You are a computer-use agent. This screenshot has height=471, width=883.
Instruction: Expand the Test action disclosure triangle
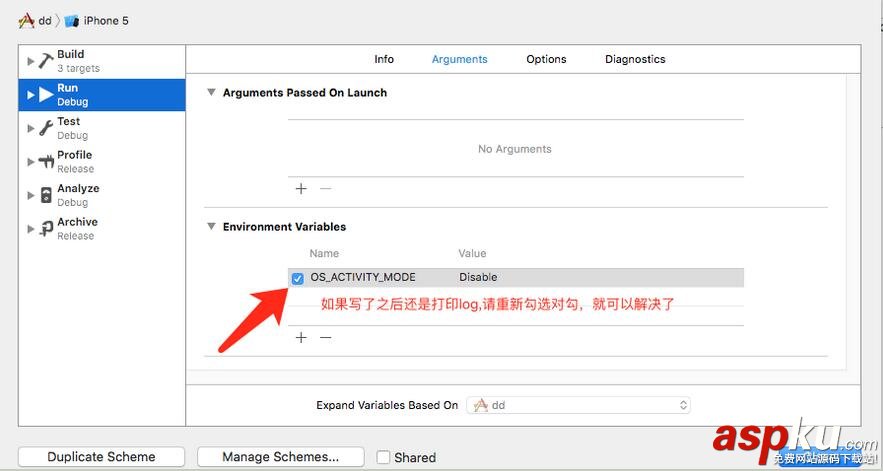pos(31,128)
